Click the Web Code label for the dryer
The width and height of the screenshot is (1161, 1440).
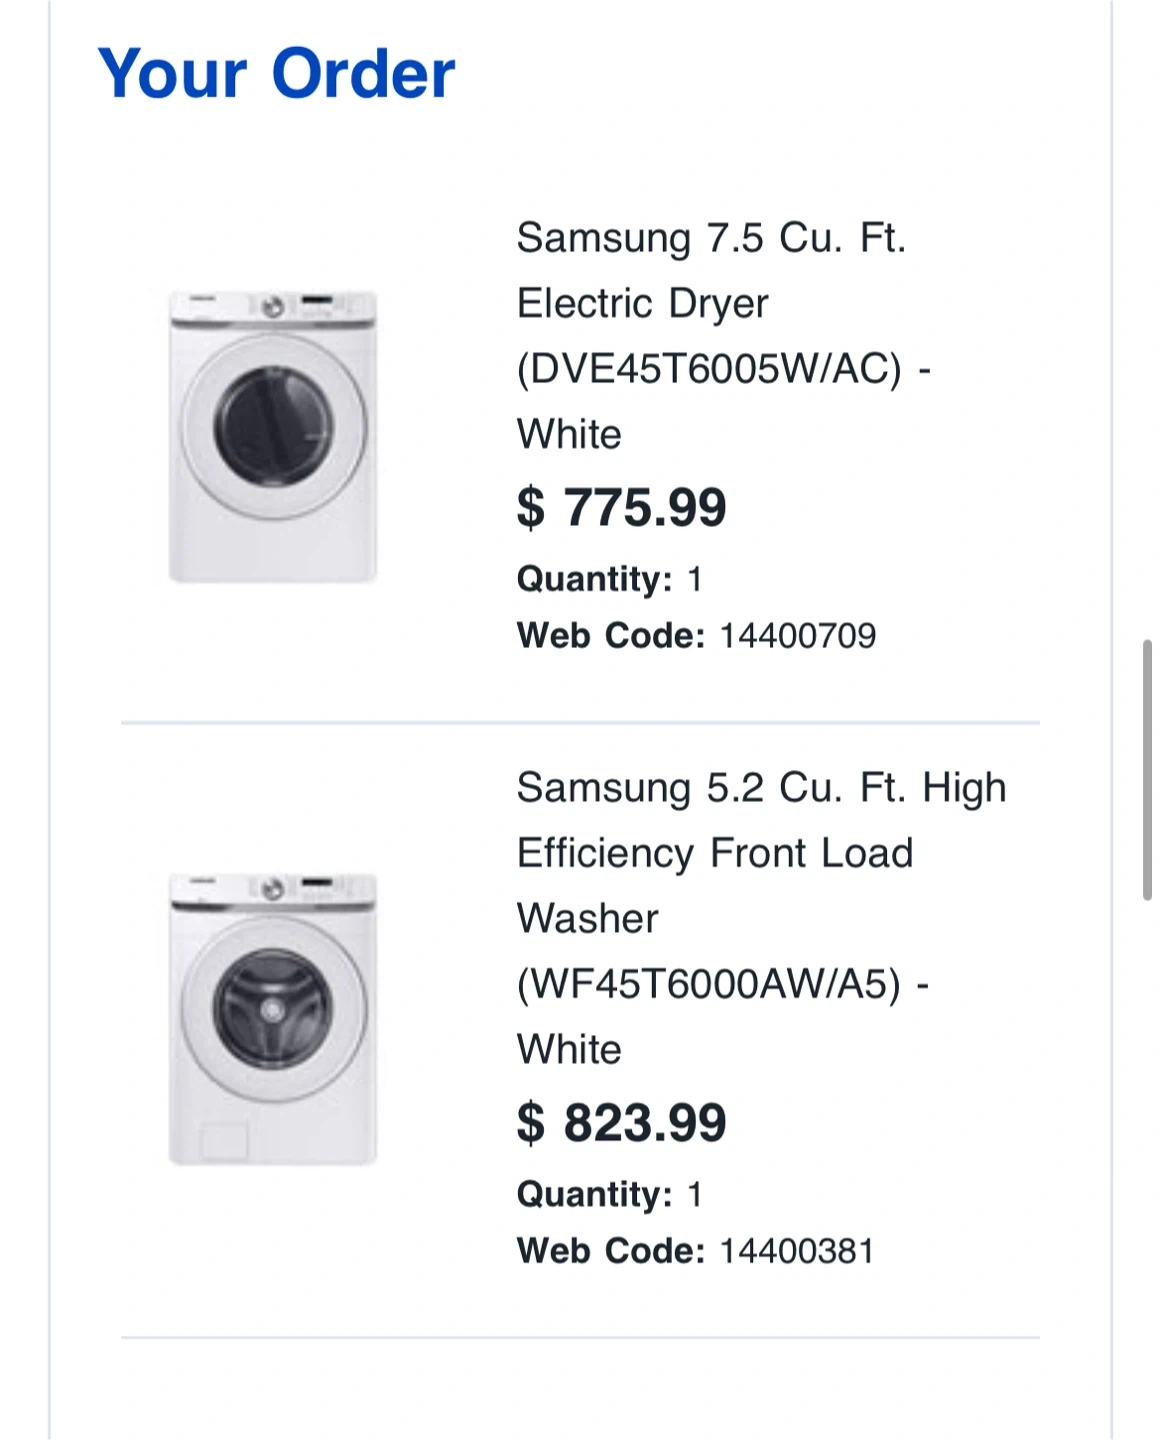click(610, 636)
